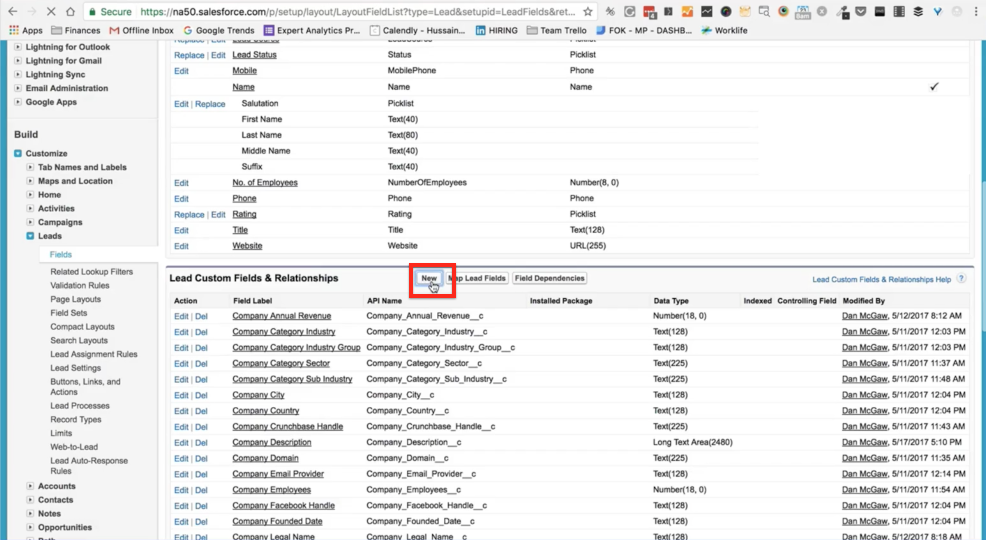Open the LinkedIn HIRING bookmark
The height and width of the screenshot is (540, 986).
[497, 30]
